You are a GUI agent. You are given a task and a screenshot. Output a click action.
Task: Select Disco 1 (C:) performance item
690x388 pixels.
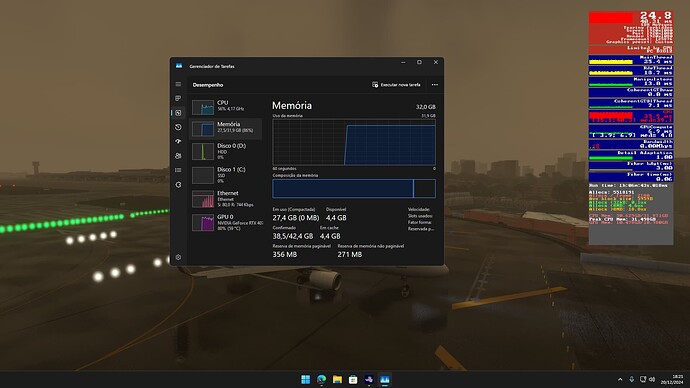coord(226,175)
